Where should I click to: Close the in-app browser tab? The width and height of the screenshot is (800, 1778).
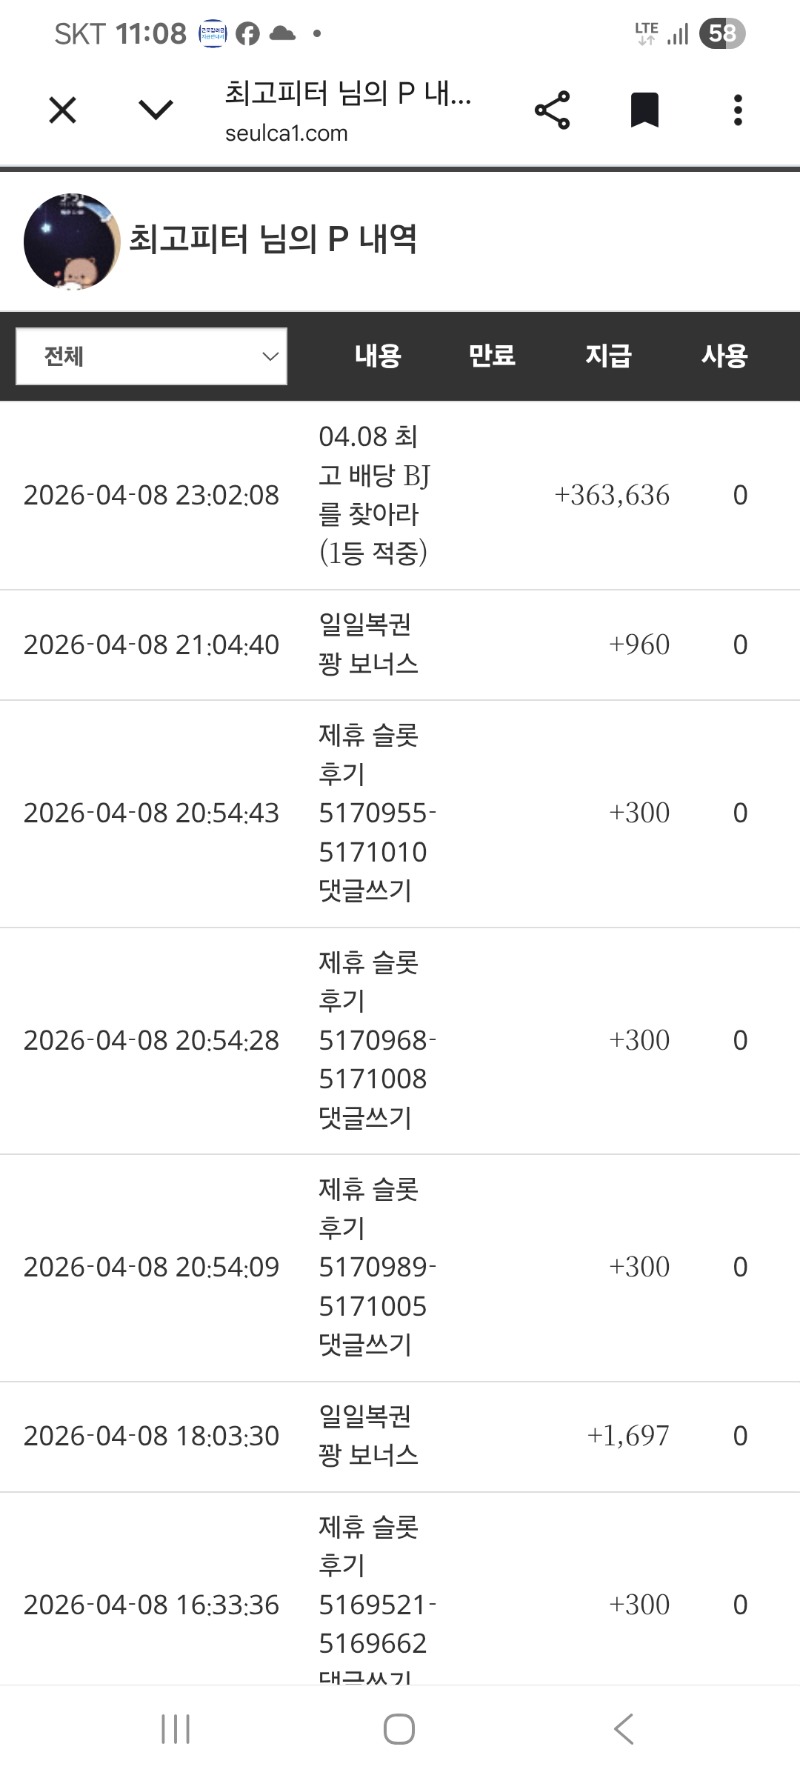coord(62,110)
